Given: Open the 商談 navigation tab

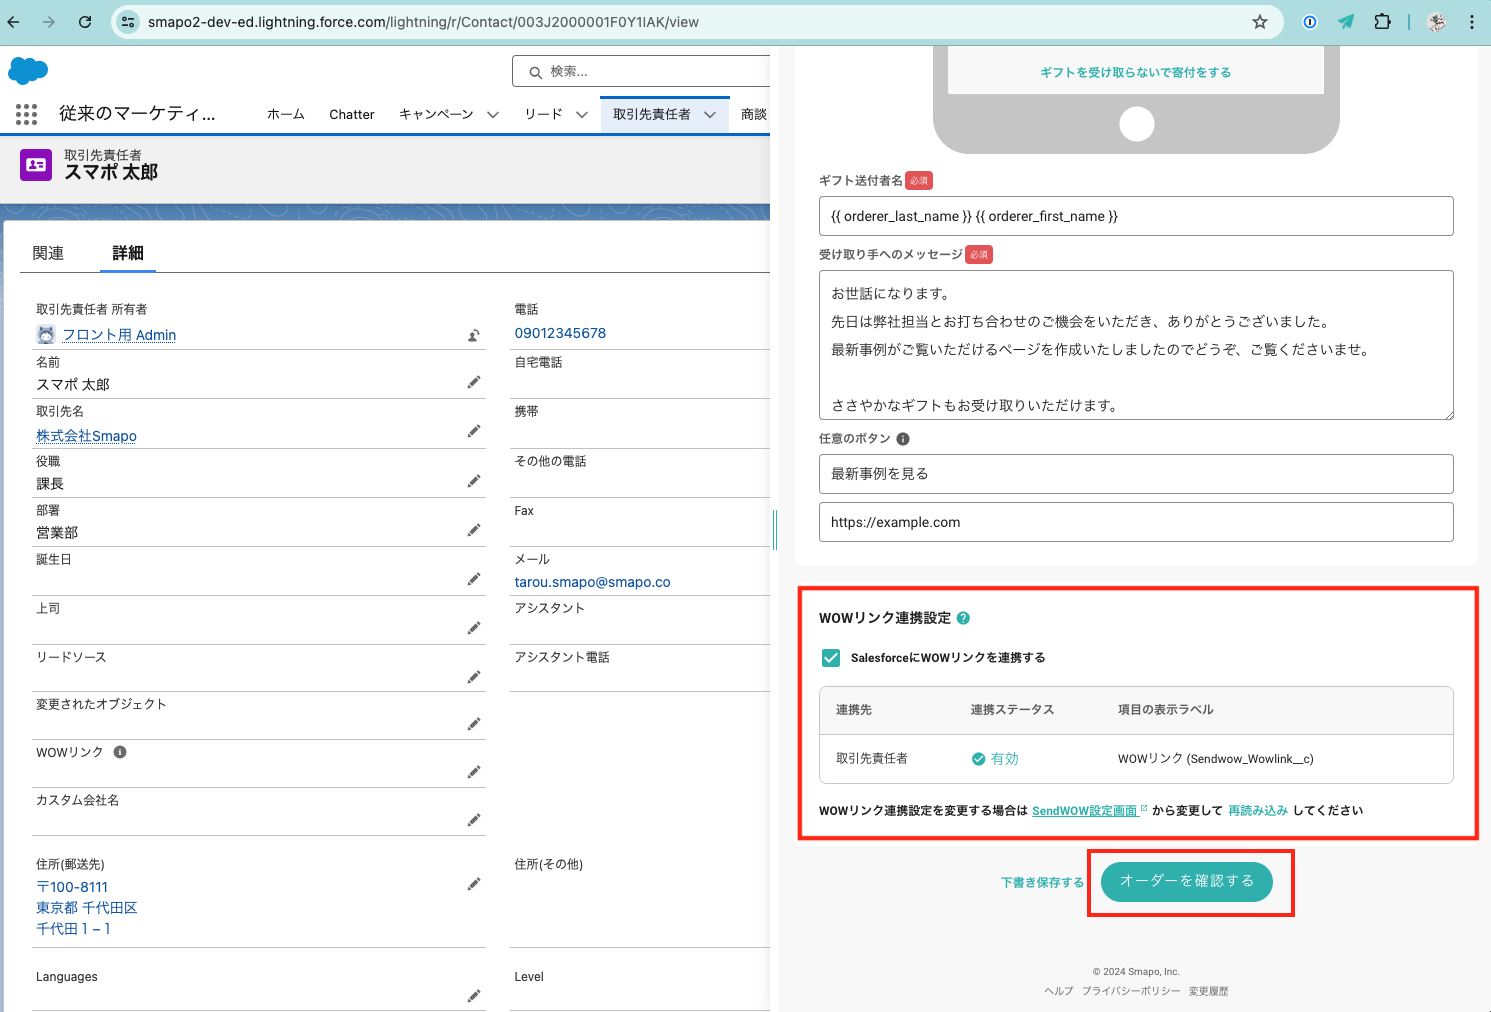Looking at the screenshot, I should pos(754,115).
